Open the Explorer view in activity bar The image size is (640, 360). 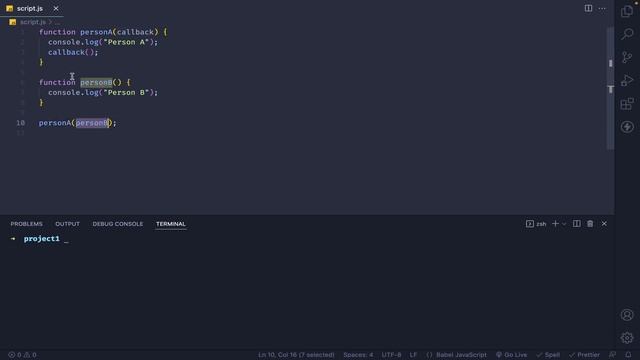coord(627,11)
